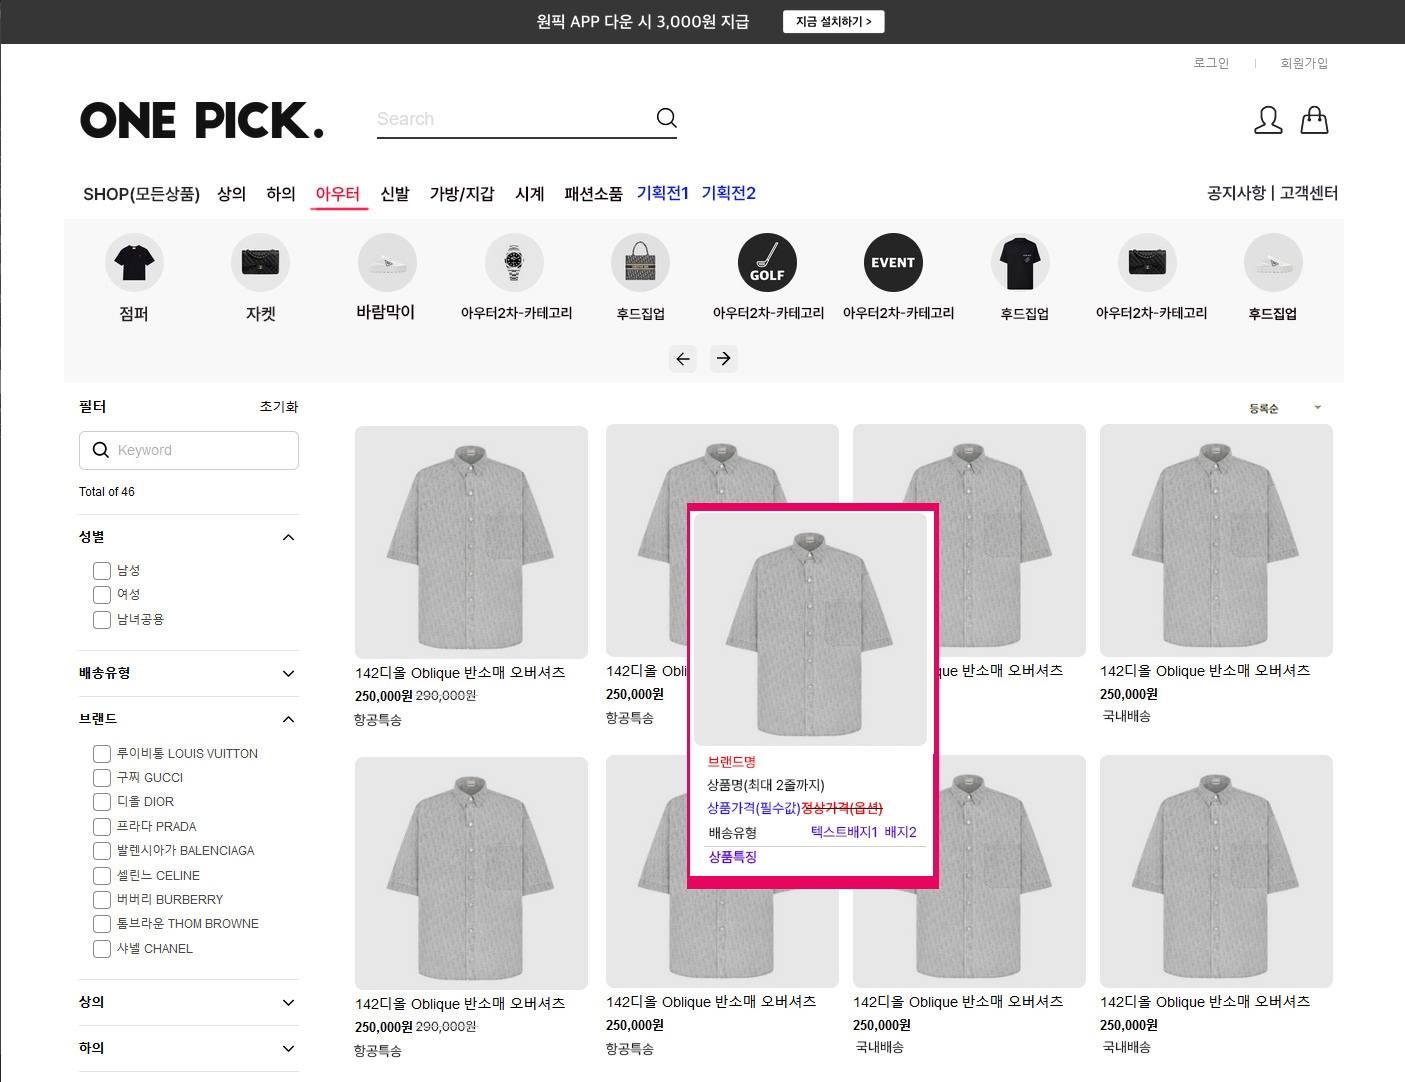
Task: Open the 패션소품 menu
Action: [x=593, y=194]
